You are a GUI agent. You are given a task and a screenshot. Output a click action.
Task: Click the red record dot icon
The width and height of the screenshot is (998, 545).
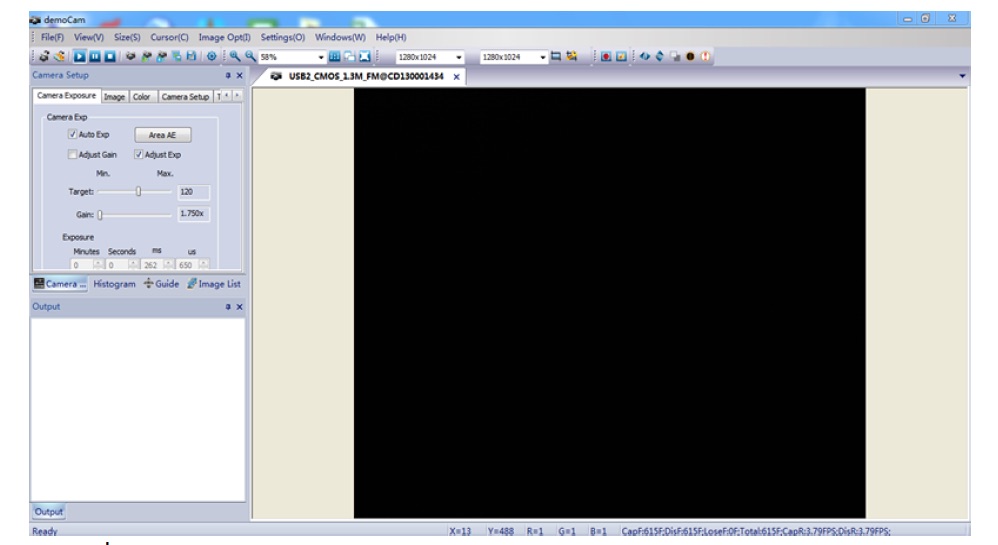606,57
